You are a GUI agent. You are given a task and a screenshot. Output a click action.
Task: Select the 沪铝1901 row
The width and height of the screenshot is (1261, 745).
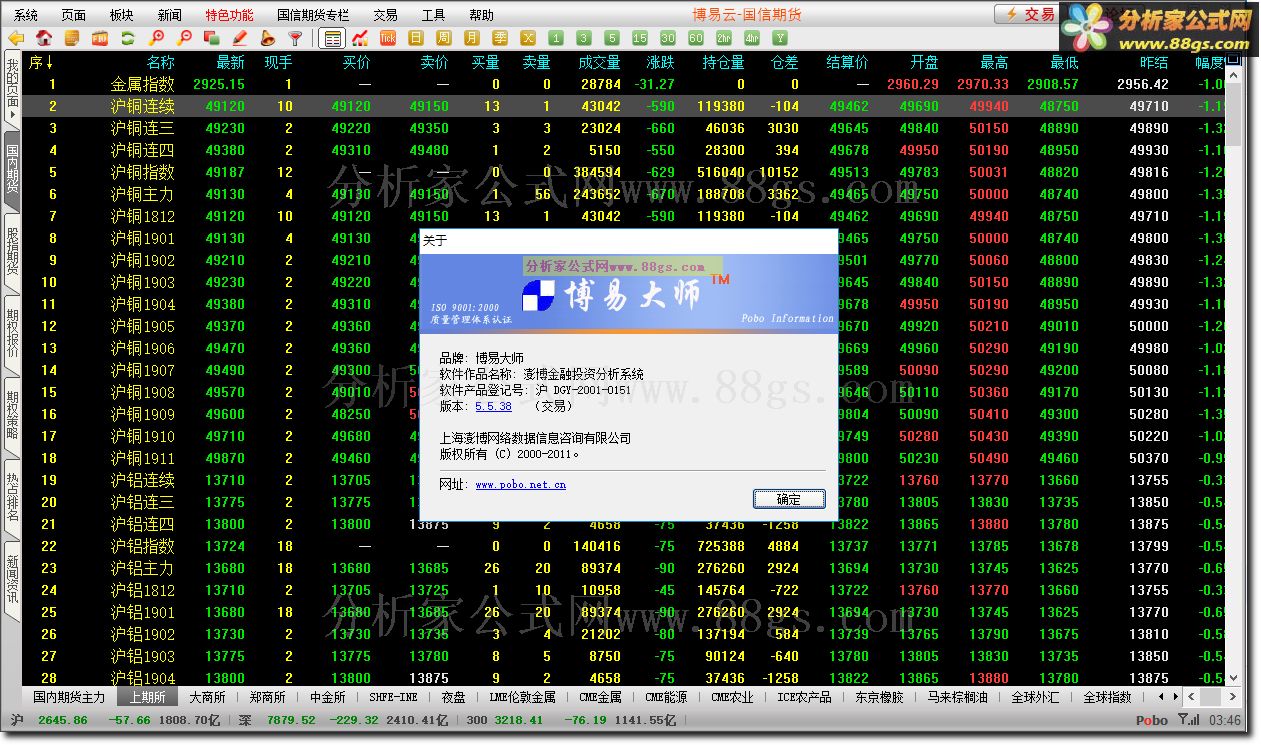tap(625, 612)
